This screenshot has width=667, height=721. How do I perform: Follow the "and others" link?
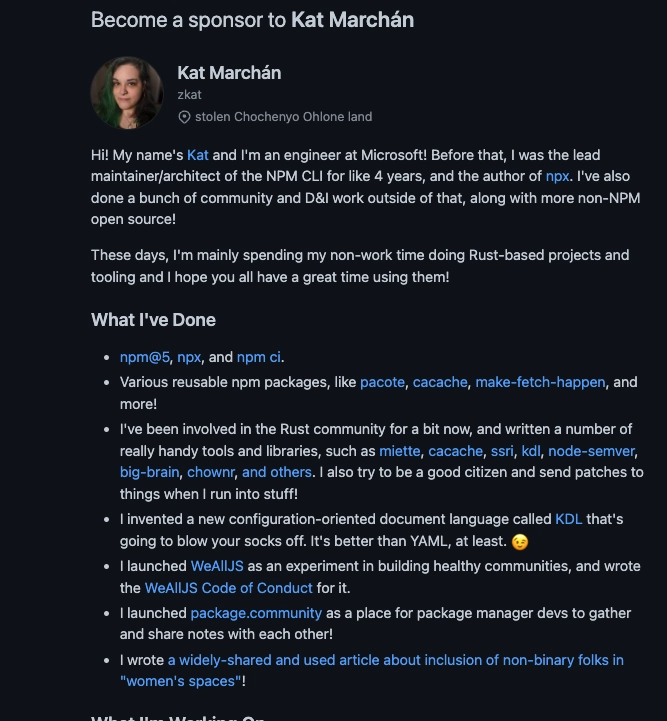(277, 472)
